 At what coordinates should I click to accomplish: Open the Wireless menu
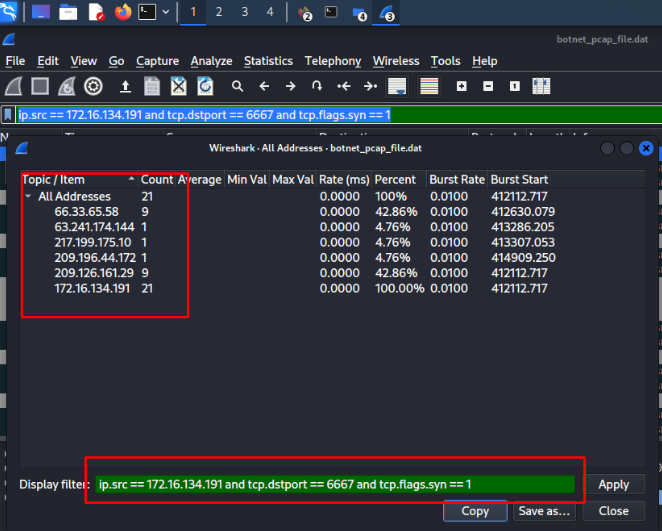[396, 61]
